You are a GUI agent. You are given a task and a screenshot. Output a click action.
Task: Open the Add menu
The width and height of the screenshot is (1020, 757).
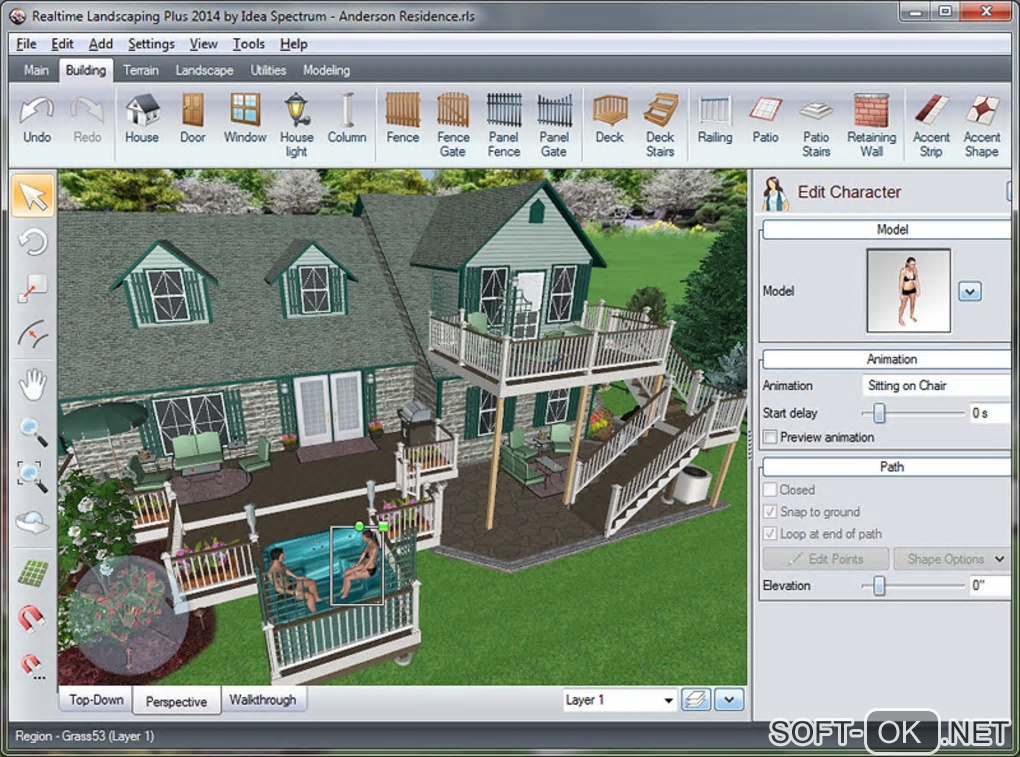coord(100,44)
